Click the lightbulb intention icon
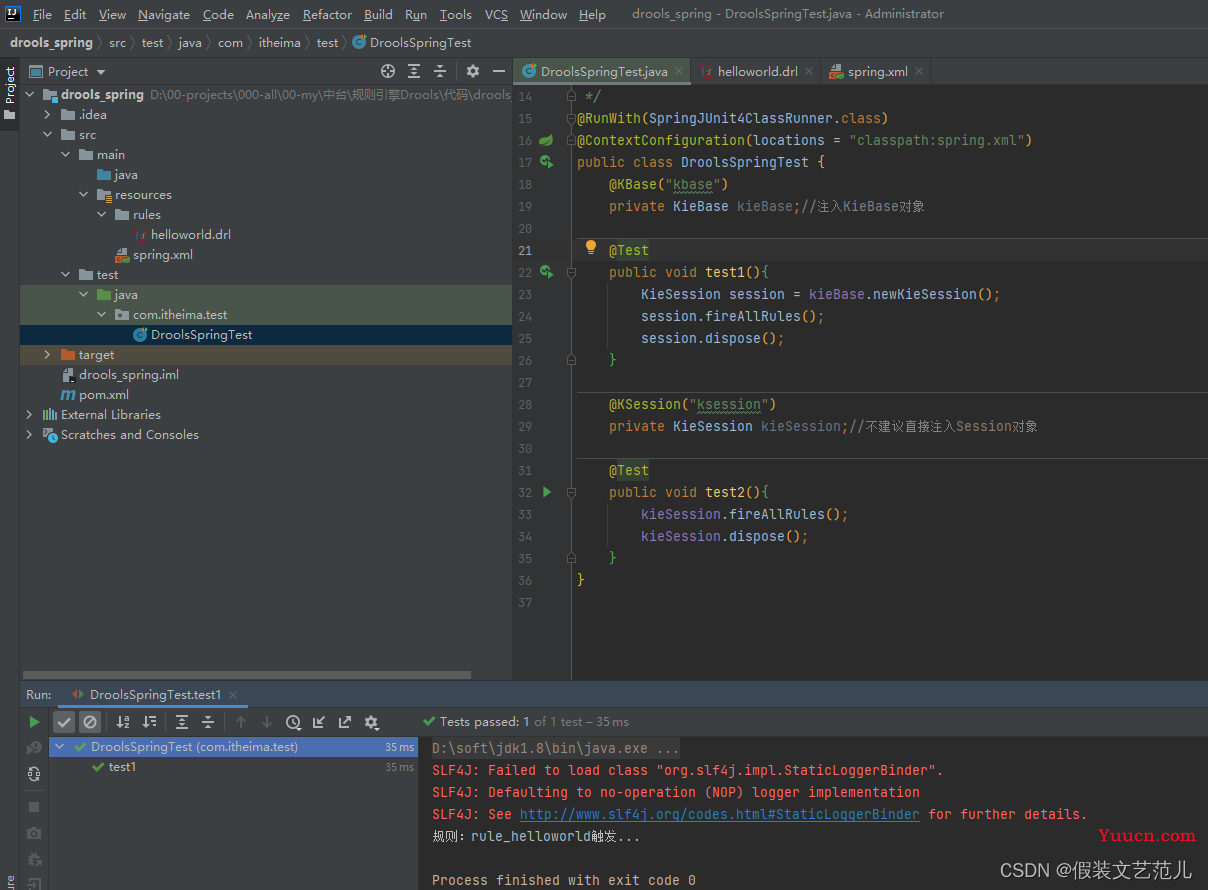The width and height of the screenshot is (1208, 890). click(x=590, y=248)
